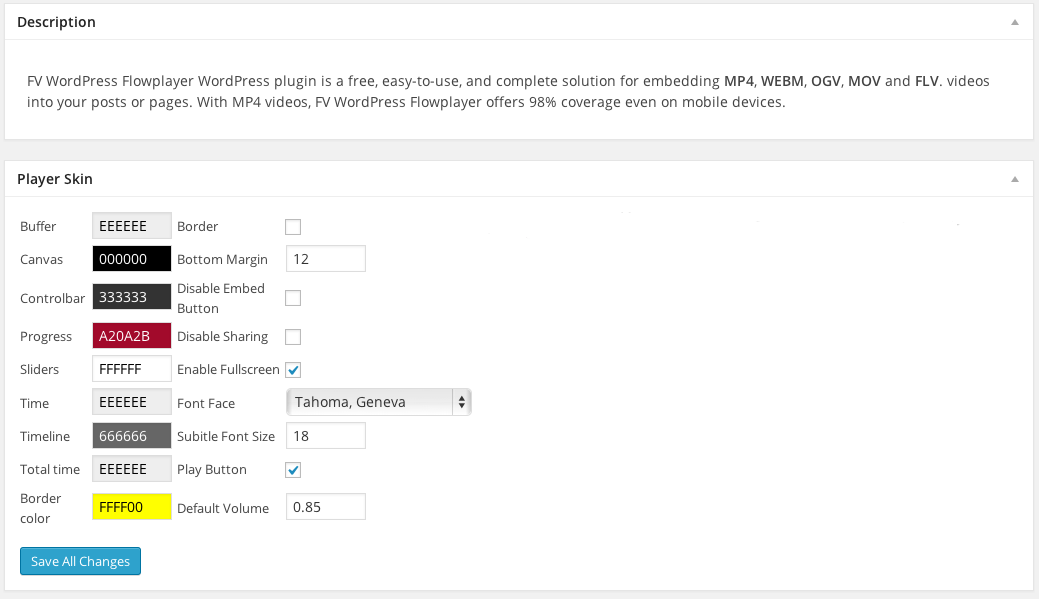Enable the Border checkbox
Viewport: 1039px width, 599px height.
coord(293,227)
